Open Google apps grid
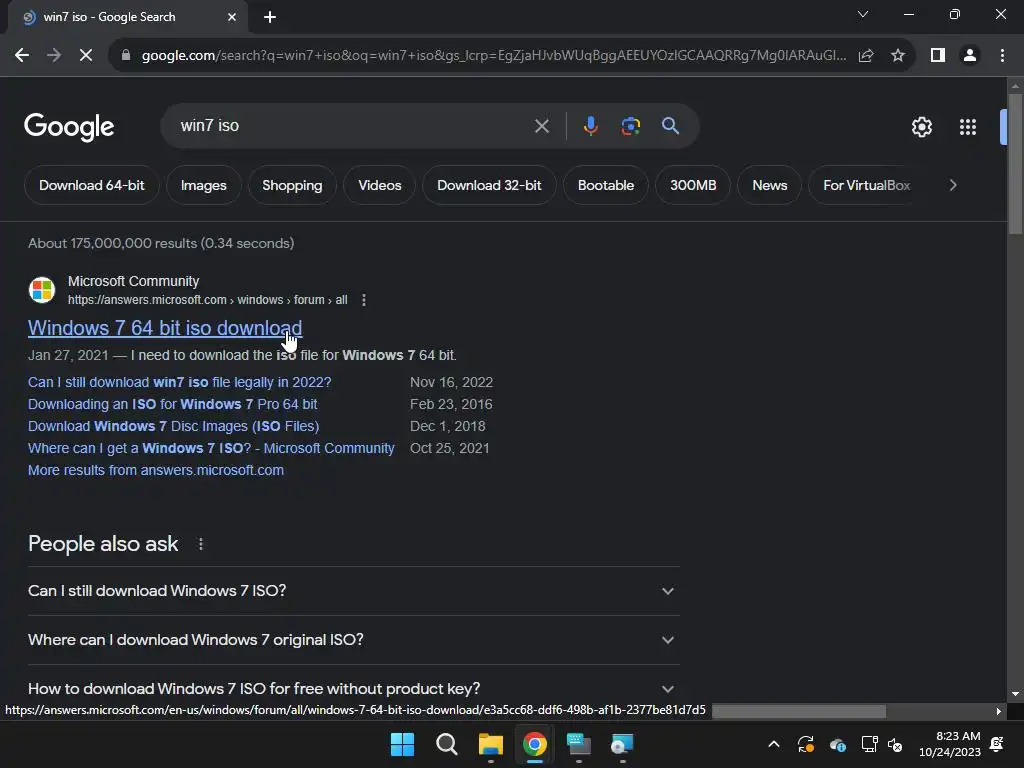 click(967, 127)
